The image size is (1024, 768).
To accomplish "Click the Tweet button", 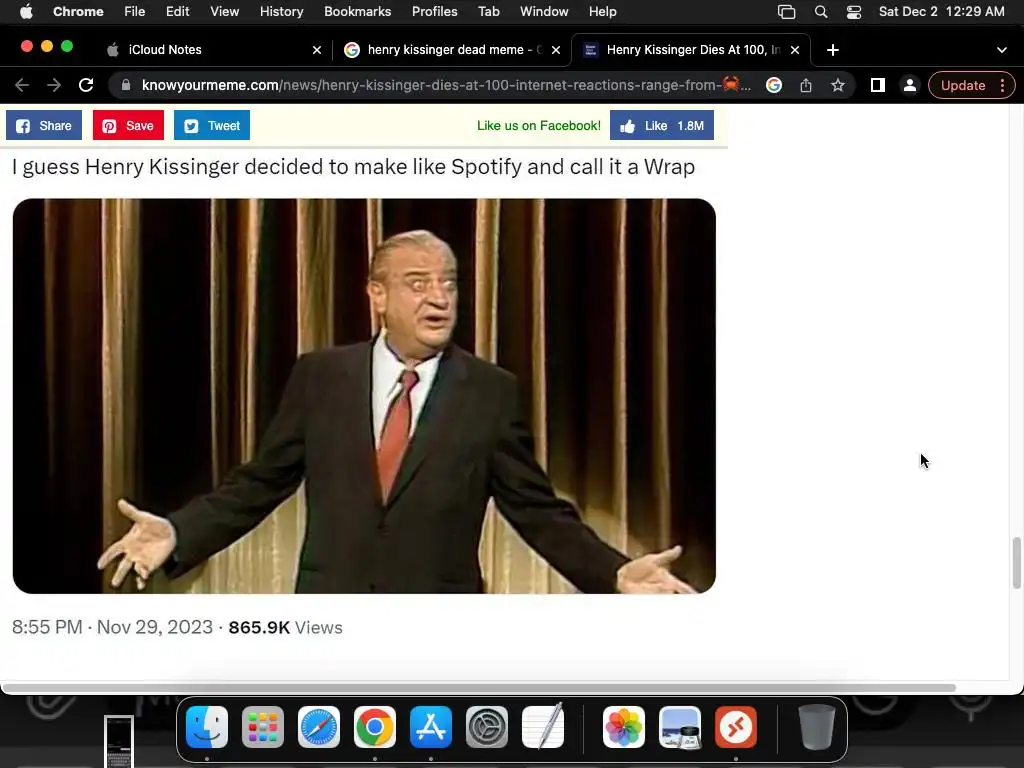I will pos(212,125).
